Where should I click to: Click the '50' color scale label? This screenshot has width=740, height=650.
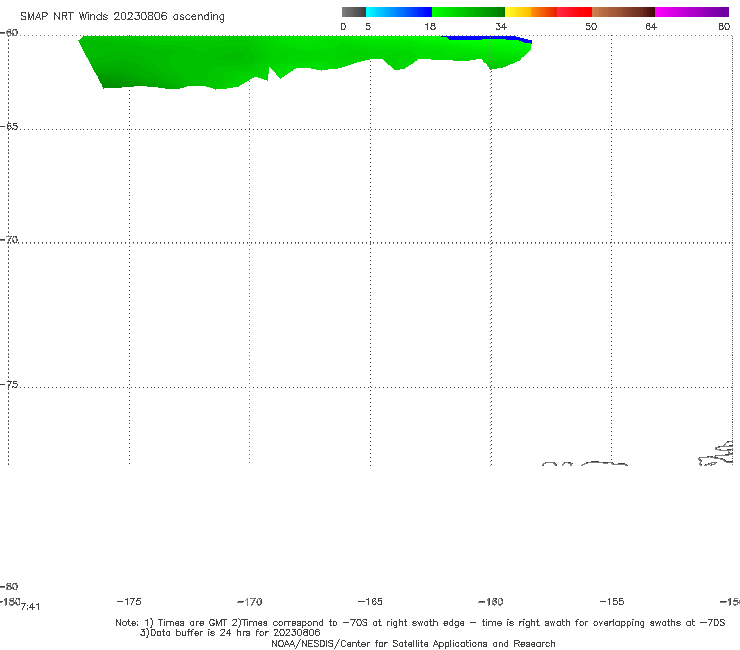[x=591, y=26]
